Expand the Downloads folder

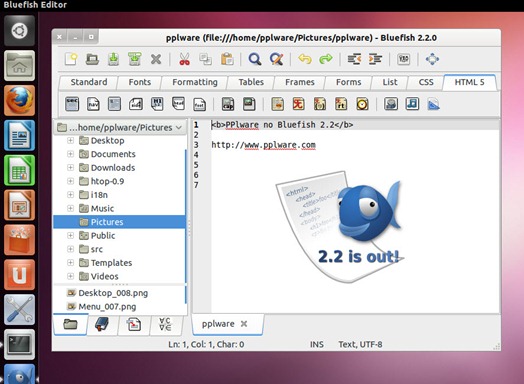point(70,167)
